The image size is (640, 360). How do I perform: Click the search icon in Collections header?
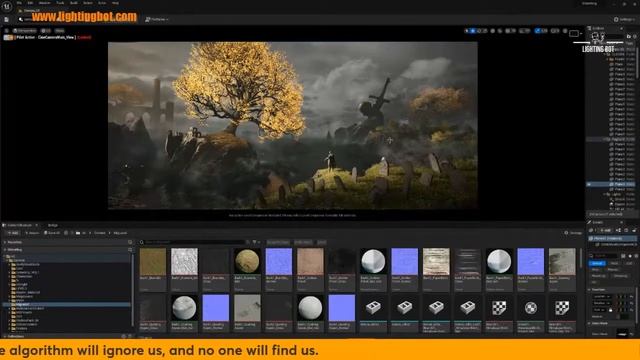point(130,336)
